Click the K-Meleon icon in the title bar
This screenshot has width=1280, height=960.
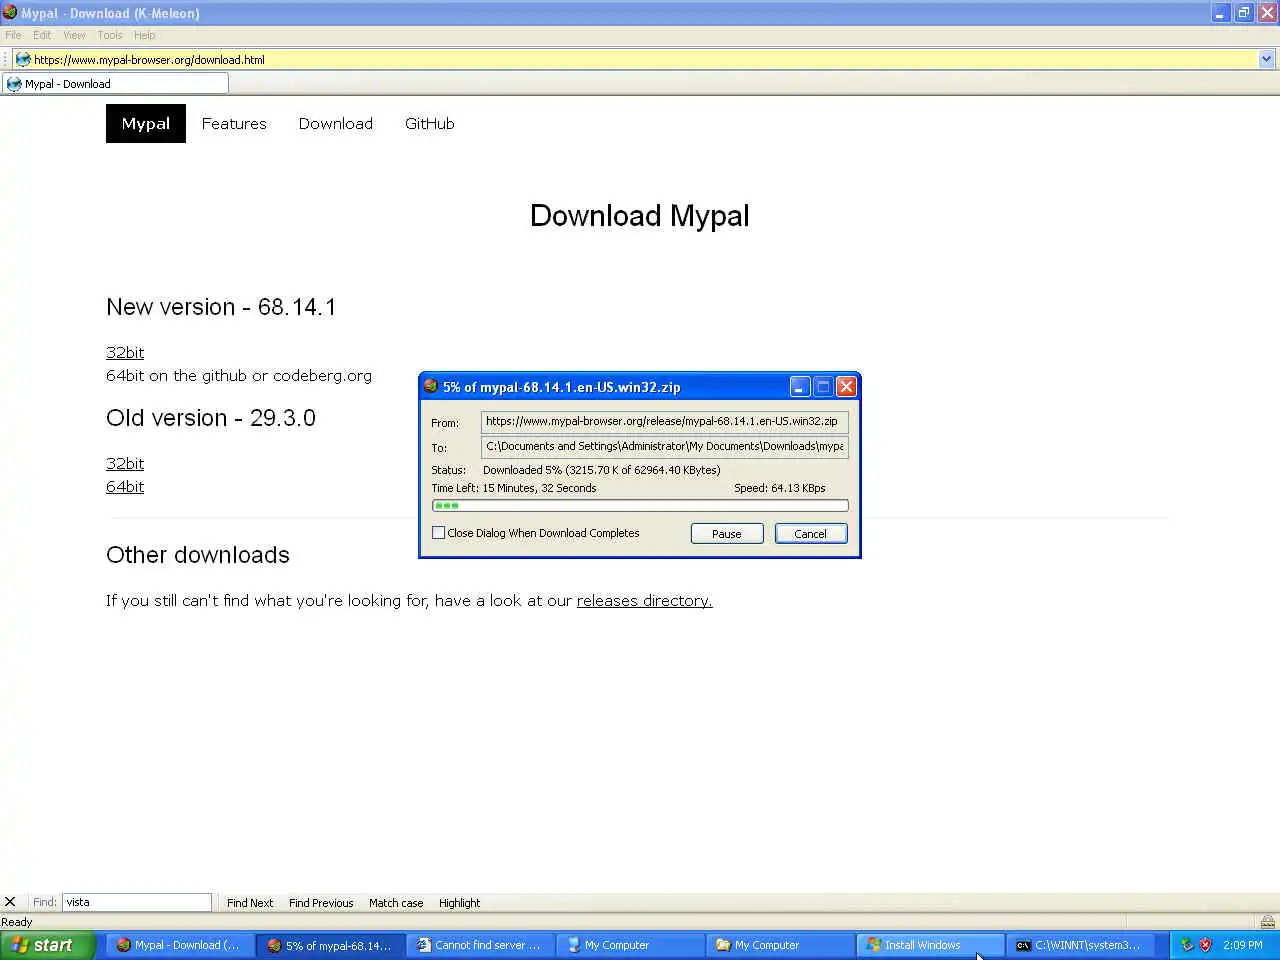tap(10, 13)
